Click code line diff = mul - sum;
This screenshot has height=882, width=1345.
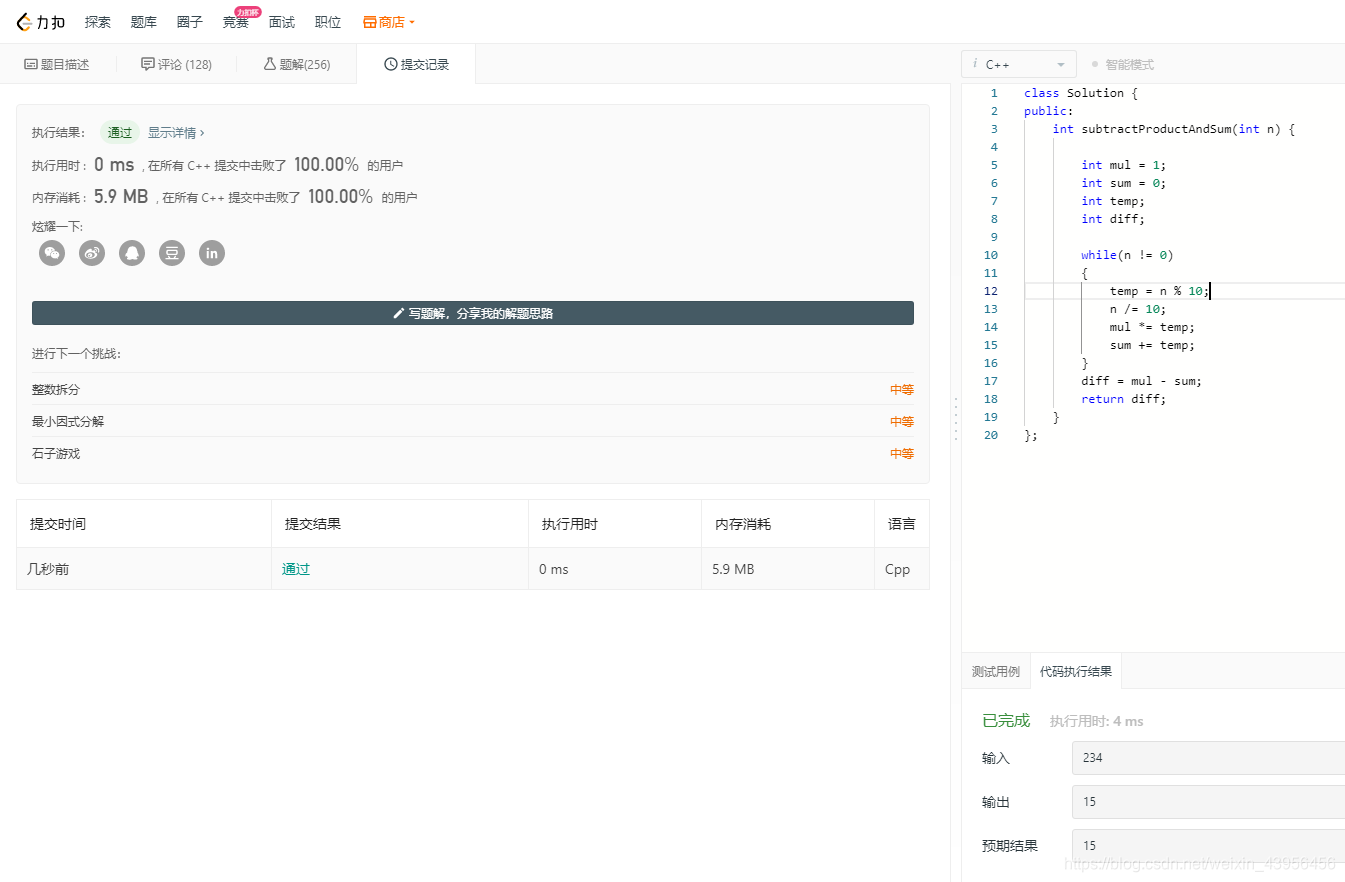1142,381
